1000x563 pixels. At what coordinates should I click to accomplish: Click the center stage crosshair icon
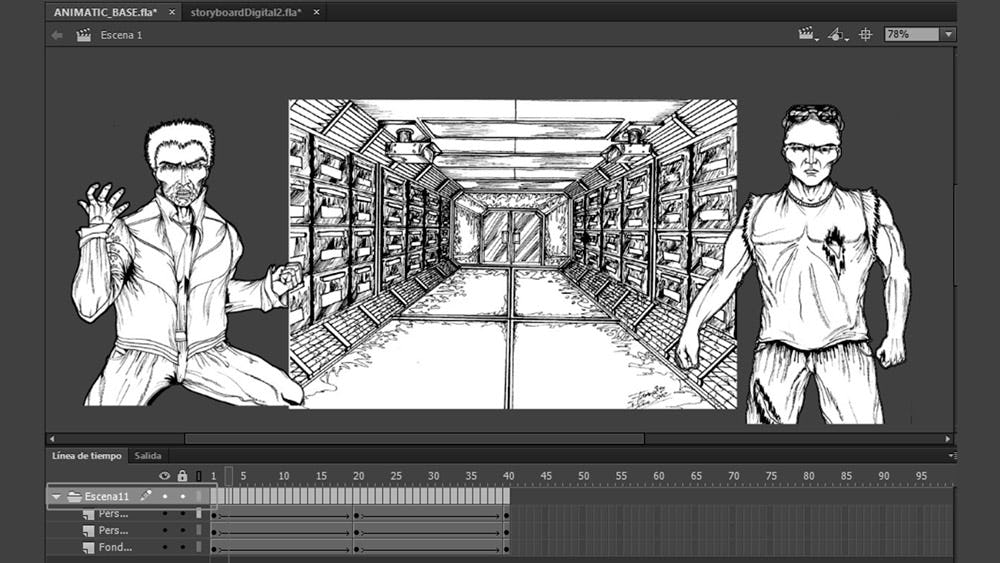[x=865, y=34]
